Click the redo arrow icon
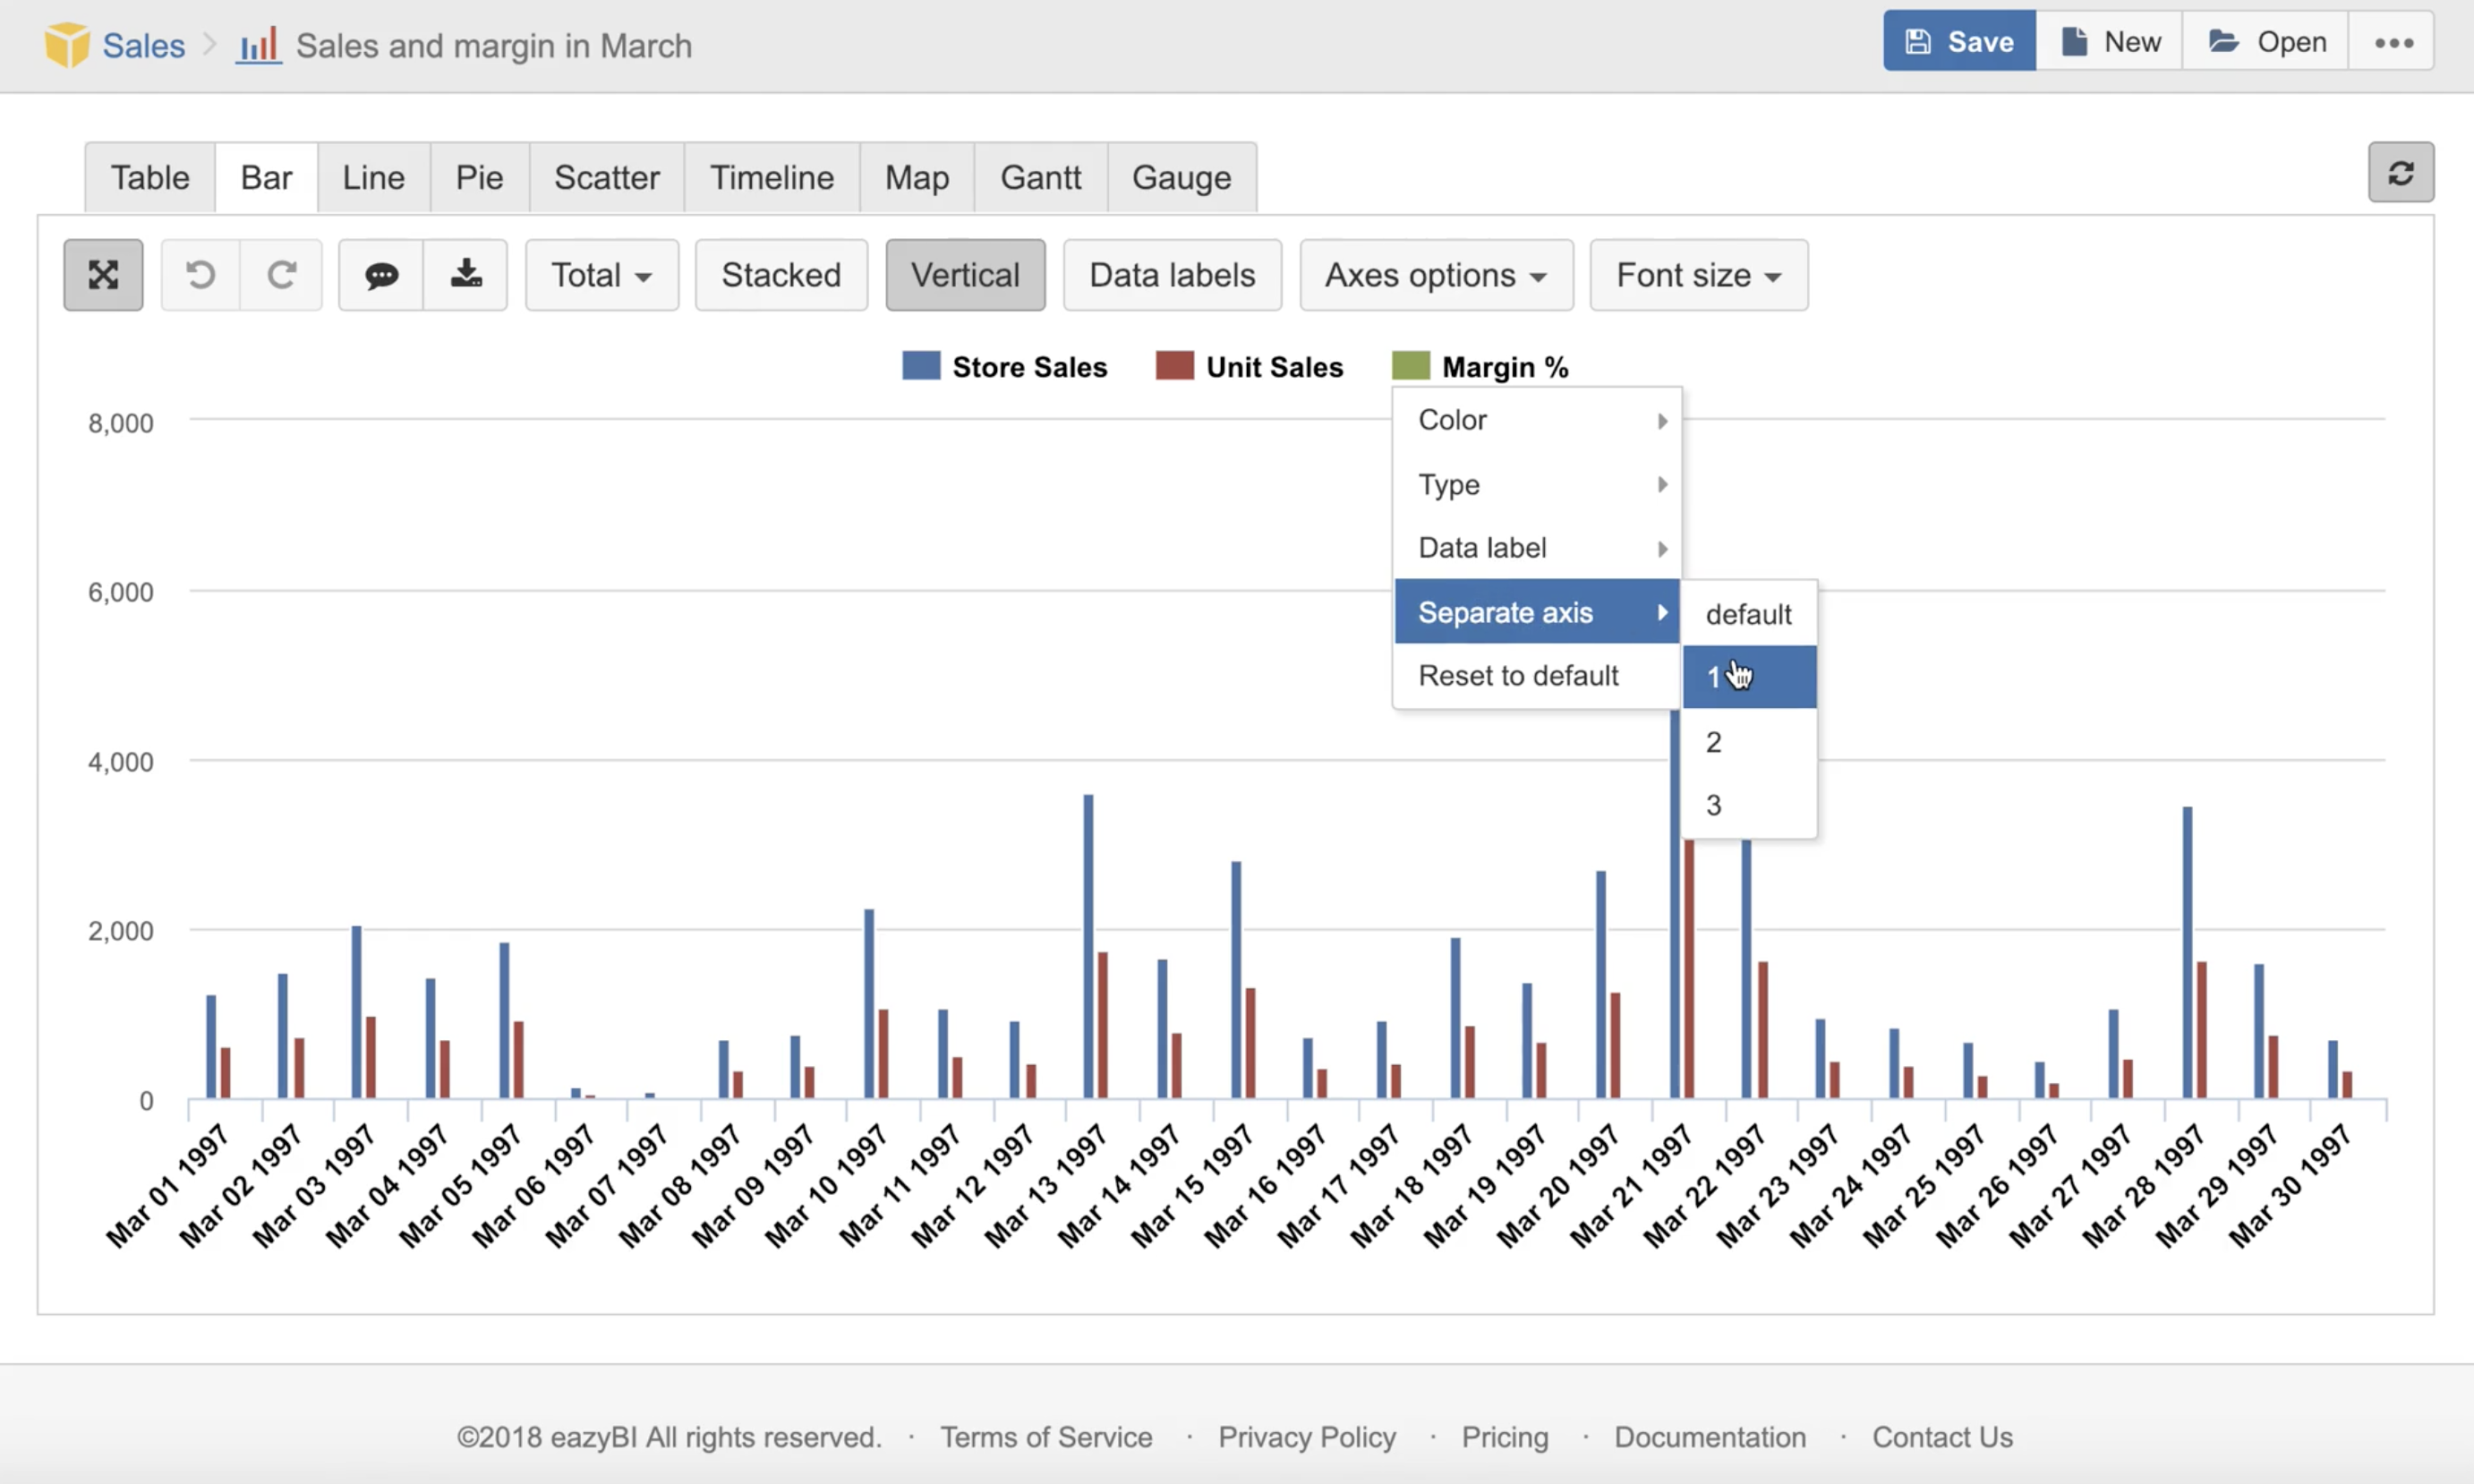This screenshot has height=1484, width=2474. tap(281, 275)
